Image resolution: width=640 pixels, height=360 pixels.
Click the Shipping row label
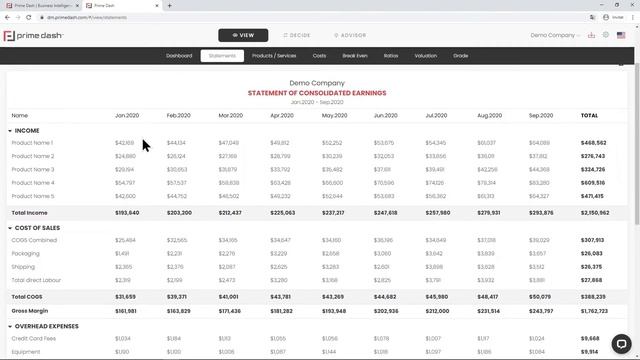23,267
